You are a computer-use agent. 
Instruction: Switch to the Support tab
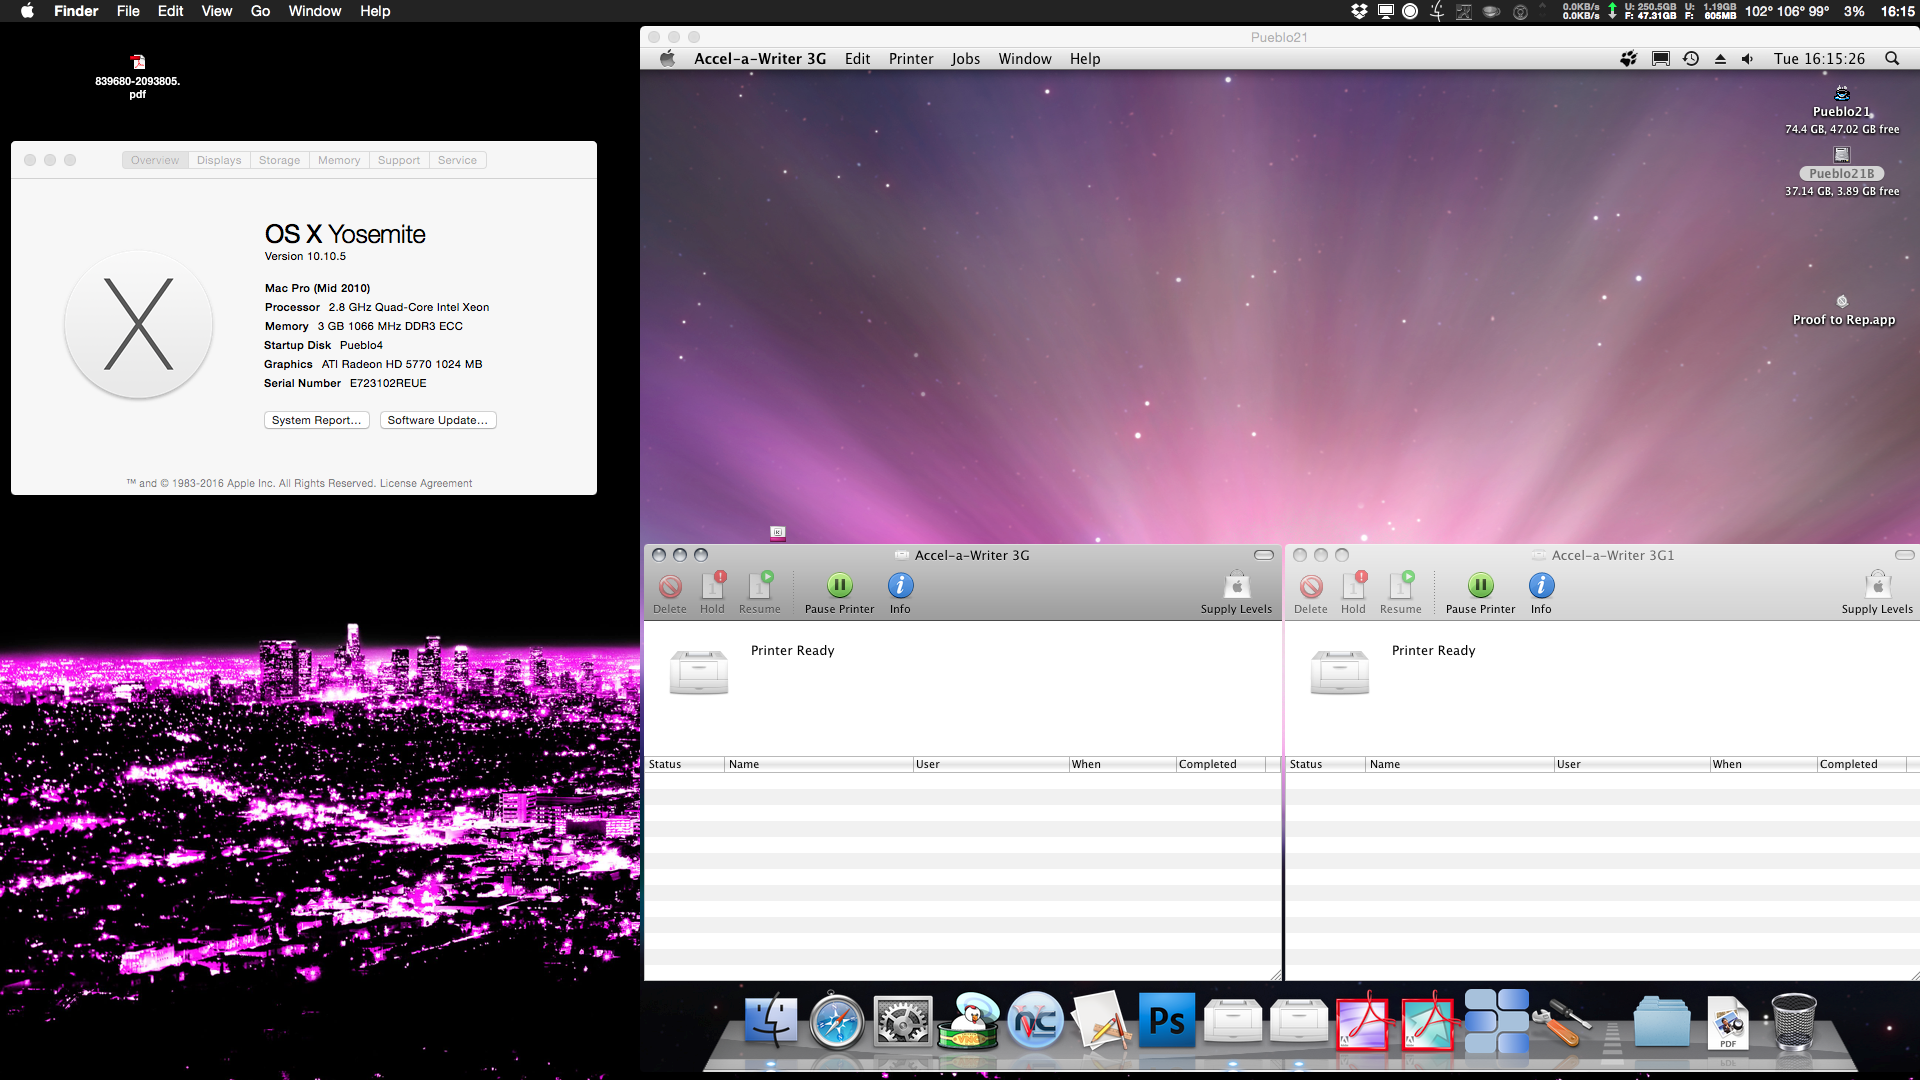(x=399, y=160)
